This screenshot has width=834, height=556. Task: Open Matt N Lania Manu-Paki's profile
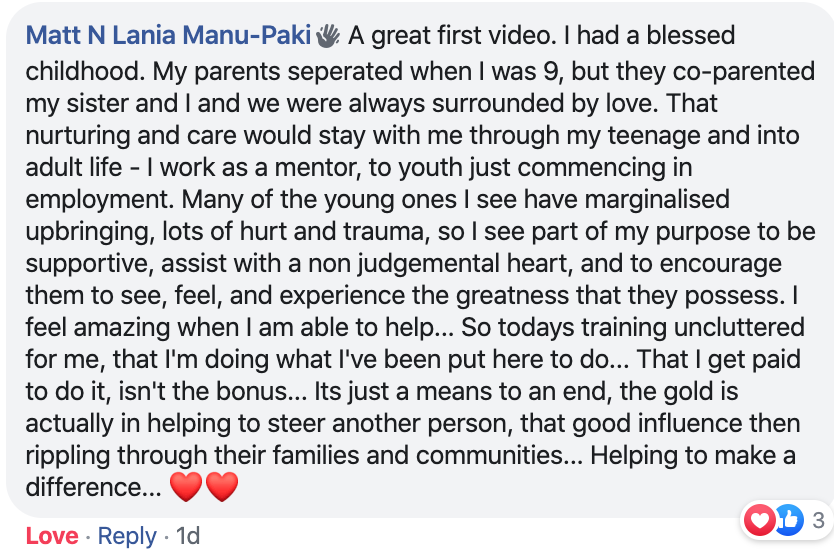point(168,36)
